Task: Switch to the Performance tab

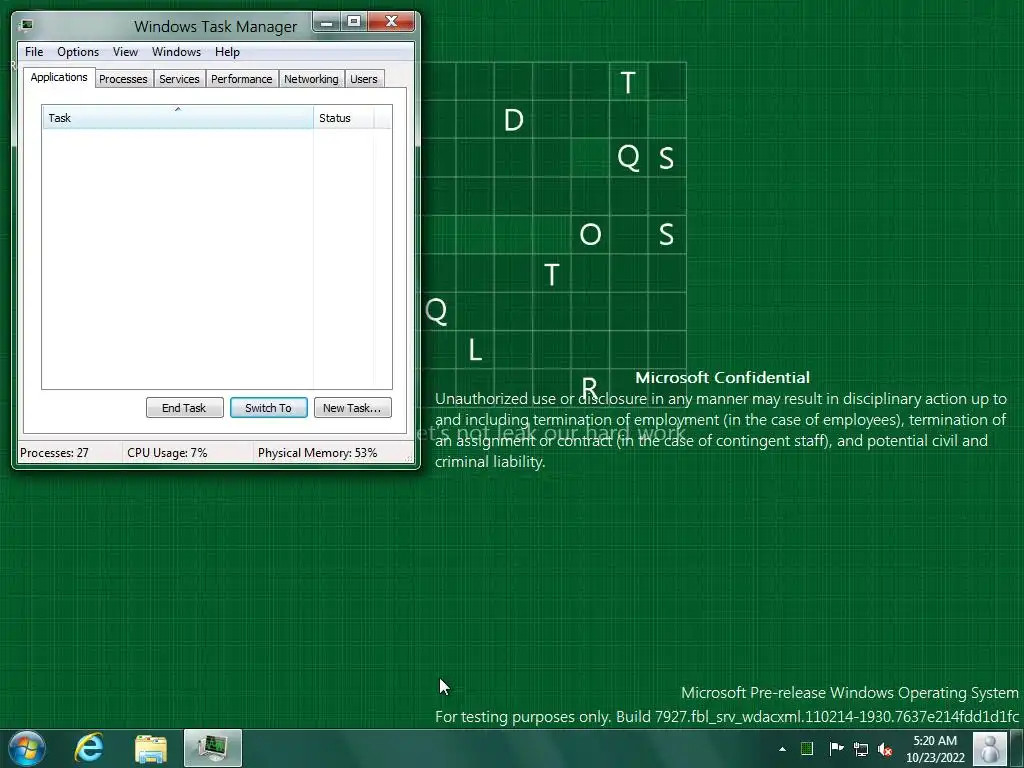Action: 242,79
